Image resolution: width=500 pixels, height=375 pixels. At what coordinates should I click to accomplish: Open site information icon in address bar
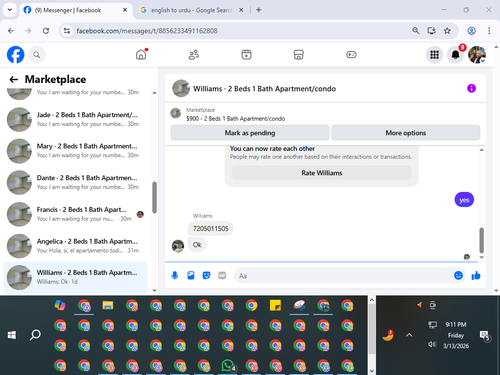(x=67, y=31)
